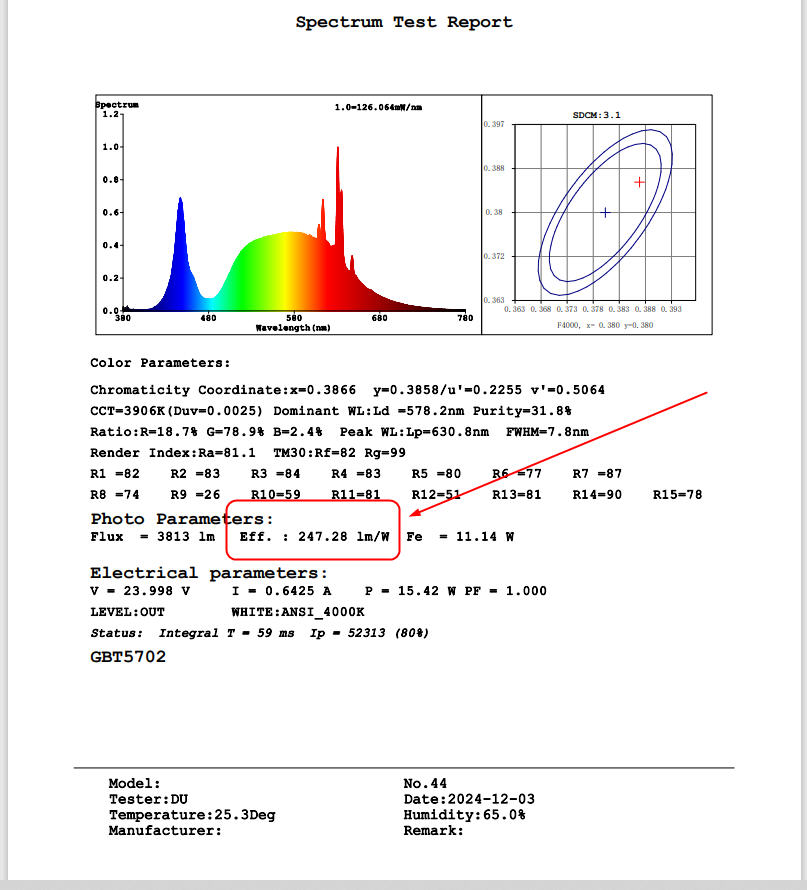Click the 1.0=126.064mW/nm label in the chart

click(x=378, y=107)
